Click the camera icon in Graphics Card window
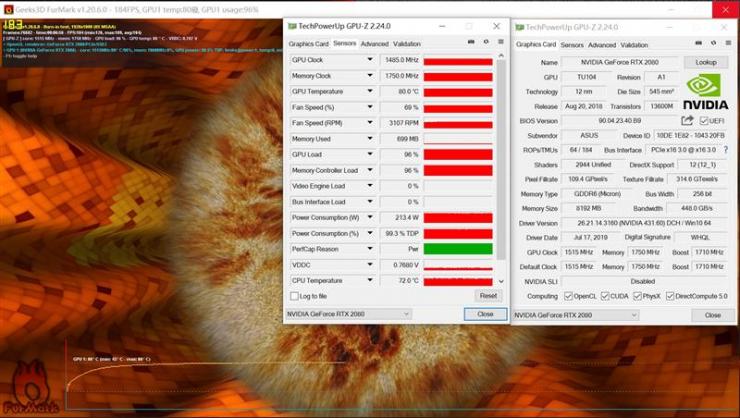The height and width of the screenshot is (418, 740). (698, 43)
